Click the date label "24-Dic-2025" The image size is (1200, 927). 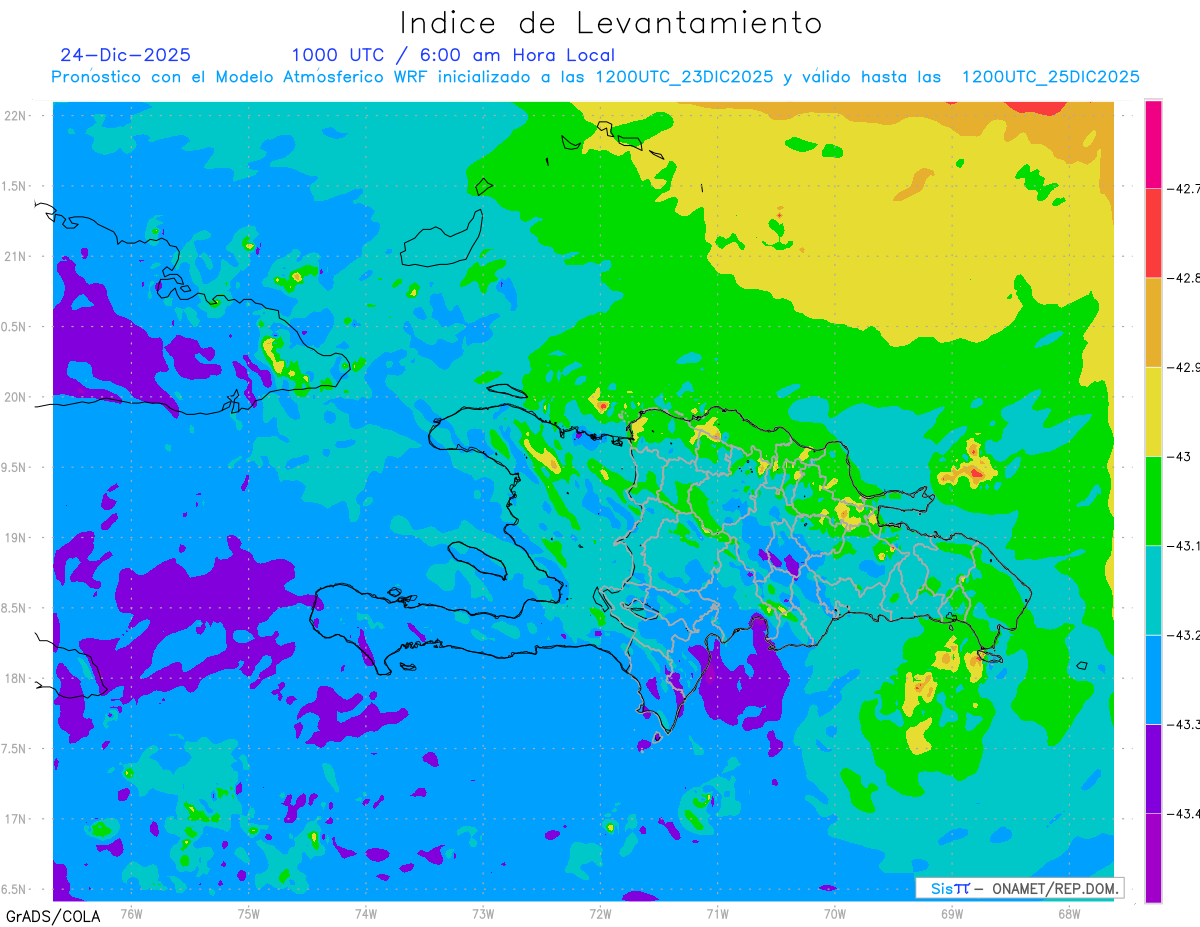pyautogui.click(x=125, y=55)
